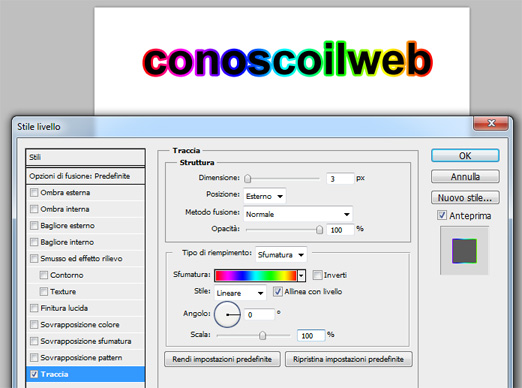Click the style preview thumbnail under Anteprima
The height and width of the screenshot is (388, 522).
coord(464,251)
